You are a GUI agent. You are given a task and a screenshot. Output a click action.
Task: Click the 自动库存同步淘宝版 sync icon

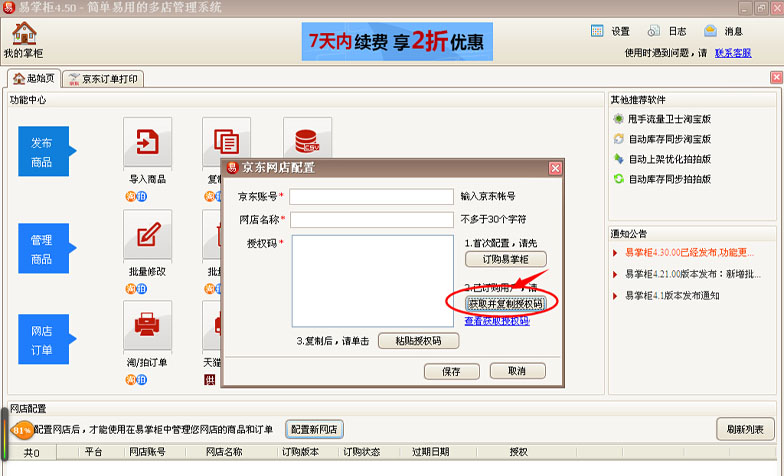[618, 138]
